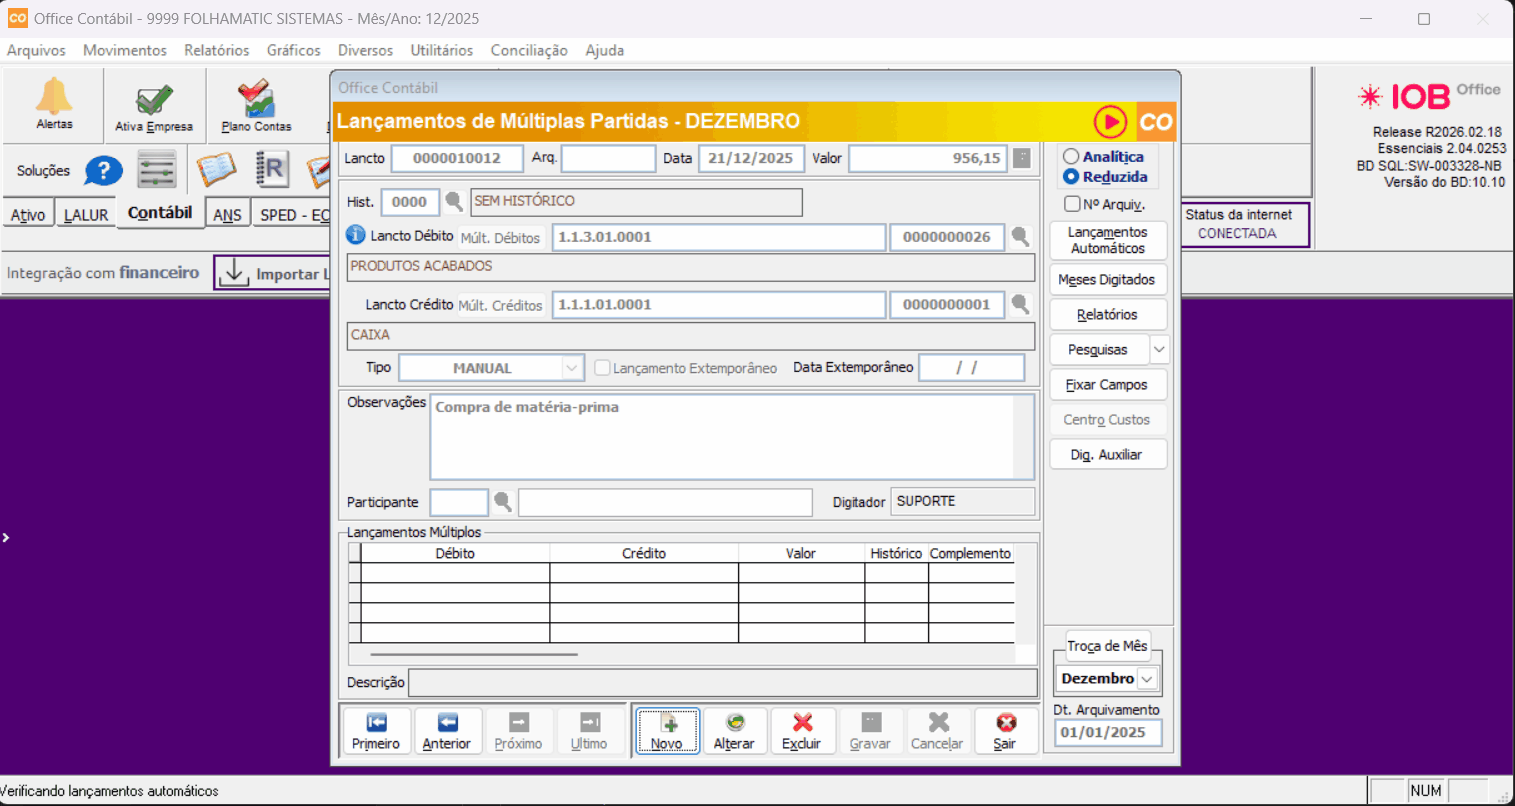The height and width of the screenshot is (806, 1515).
Task: Select the Analítica radio option
Action: 1071,157
